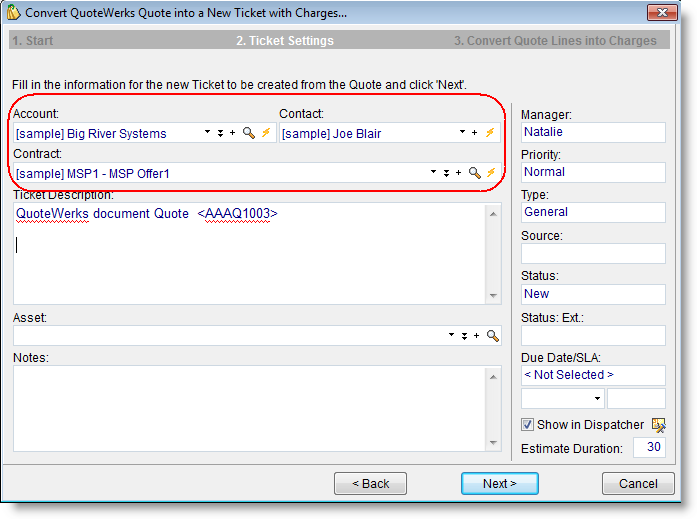Click the Next button
The image size is (697, 519).
tap(499, 483)
